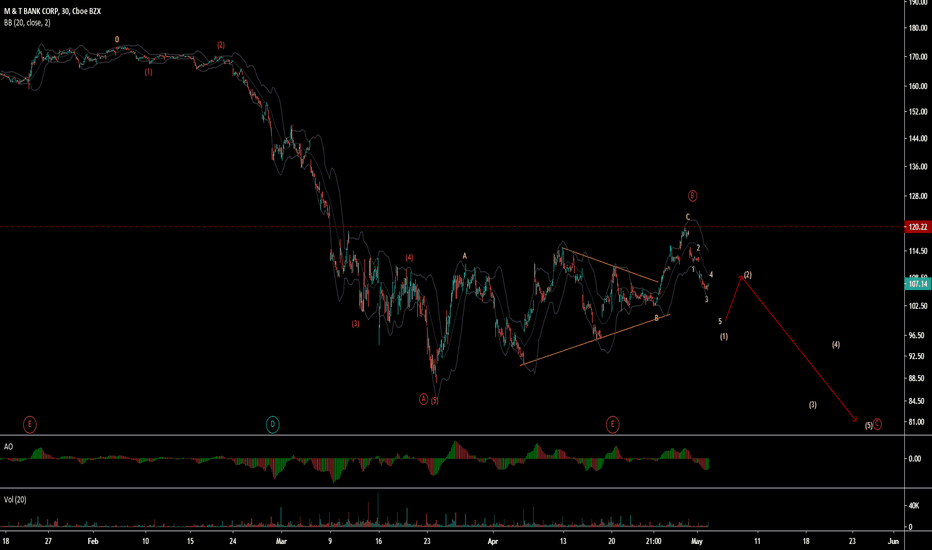Select the orange 0 wave label
Image resolution: width=932 pixels, height=550 pixels.
pyautogui.click(x=117, y=40)
